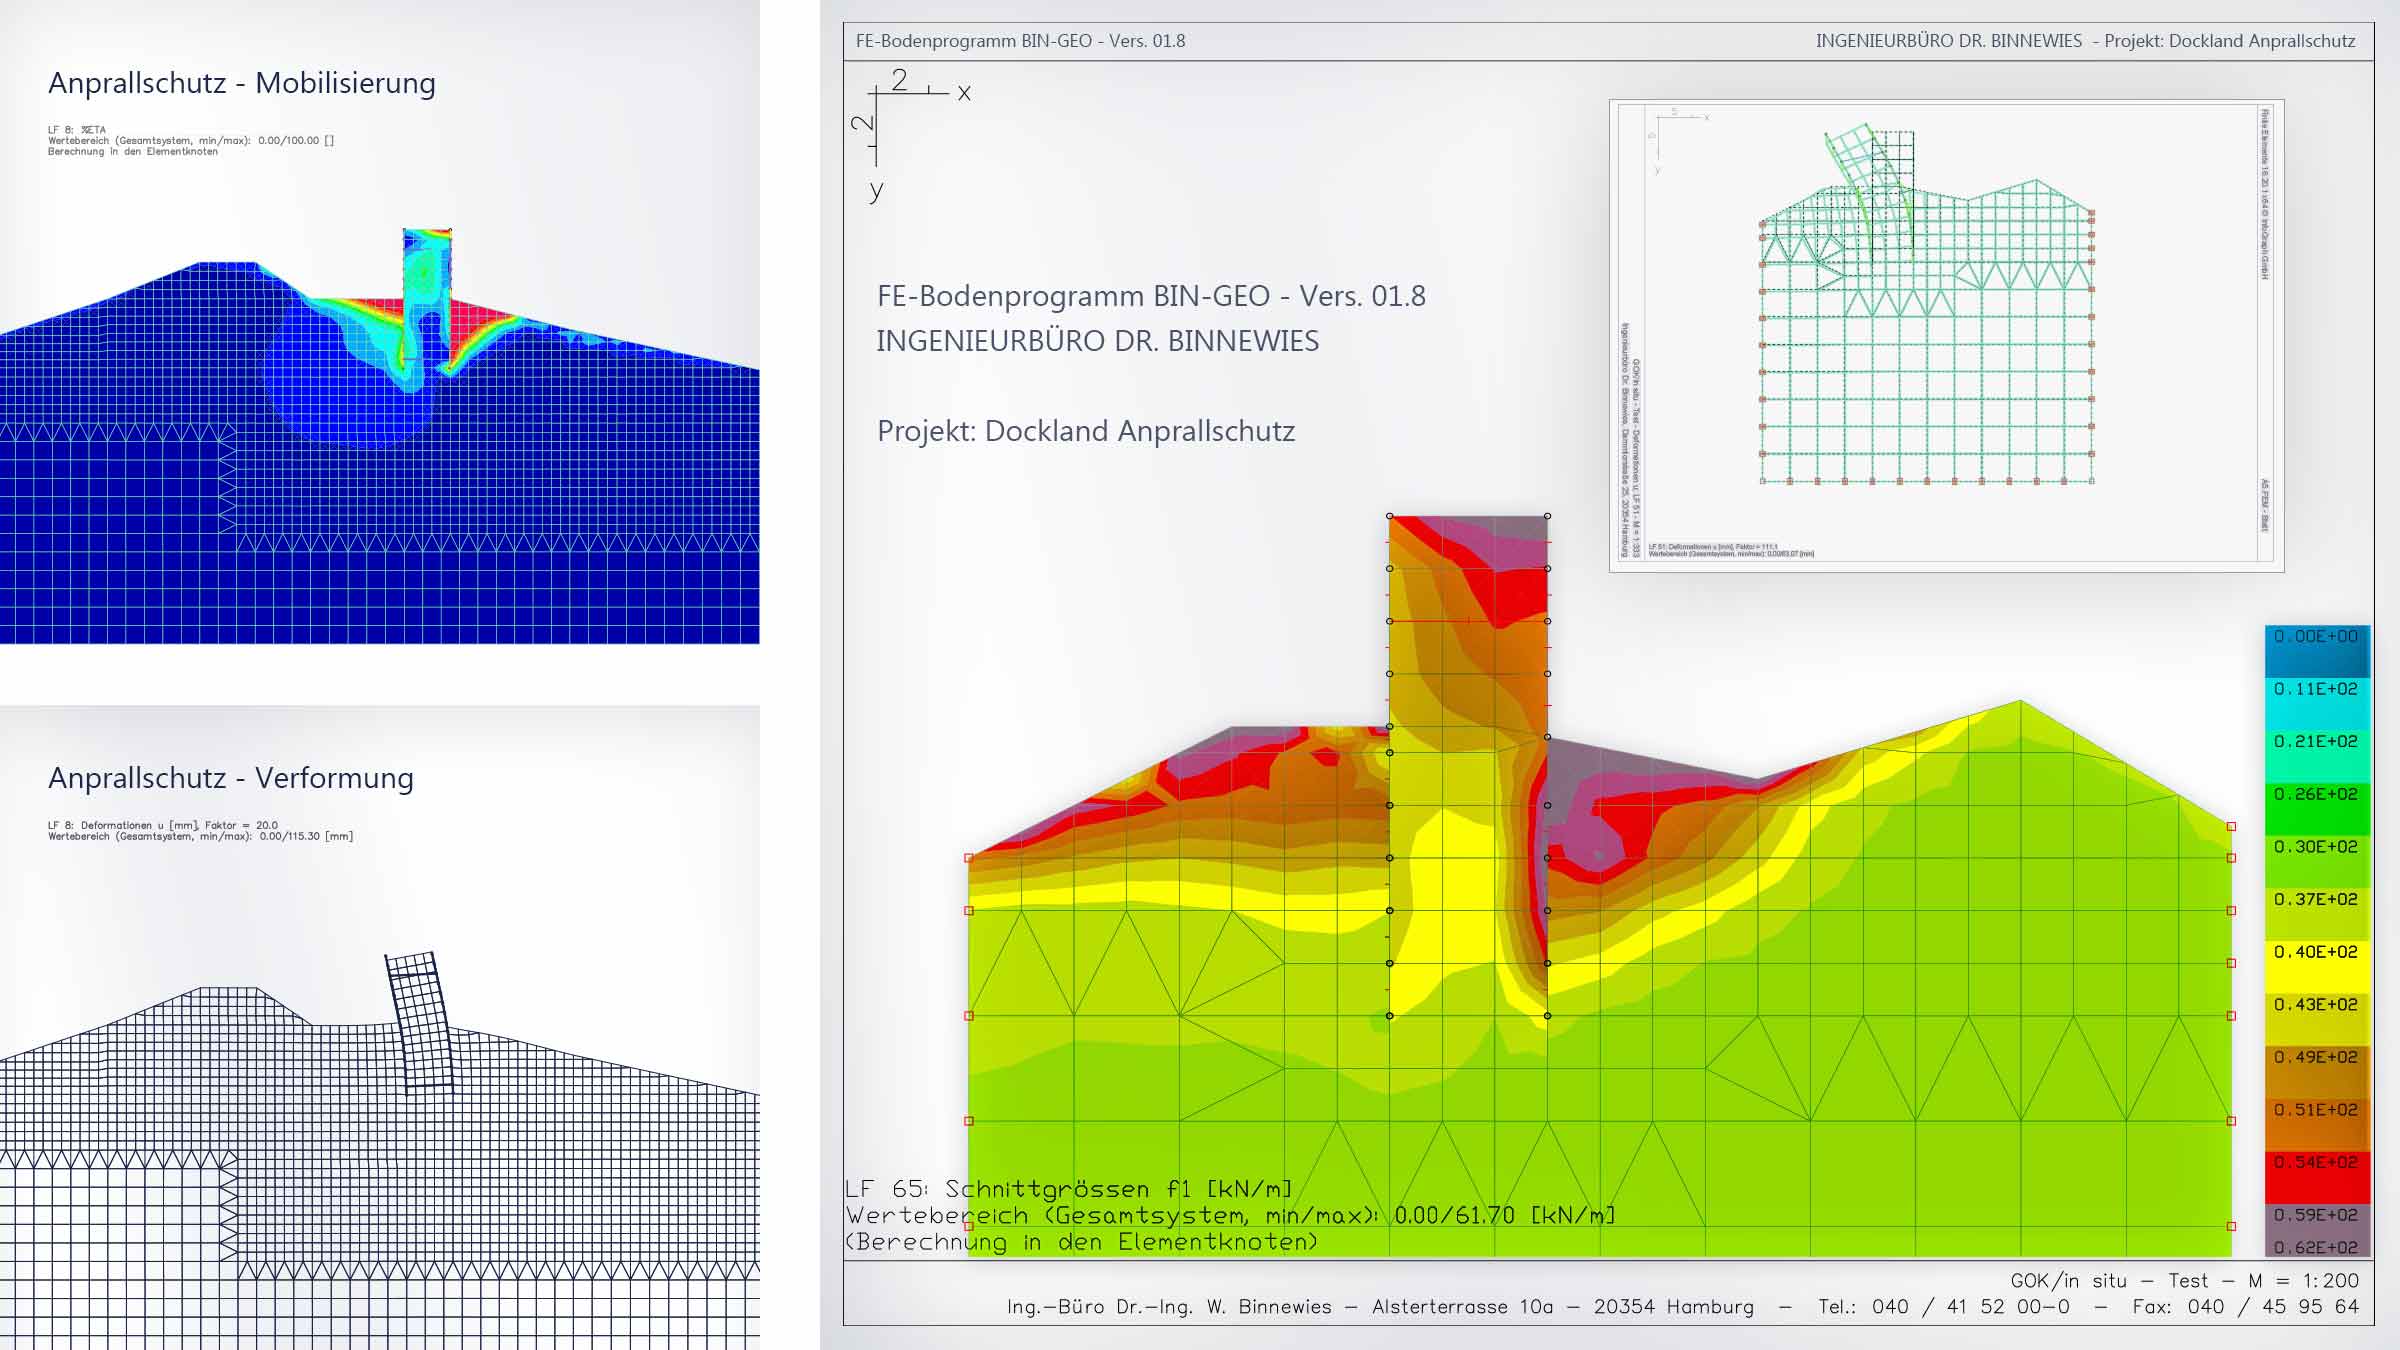Click the 0.40E+02 yellow legend swatch

click(2317, 967)
